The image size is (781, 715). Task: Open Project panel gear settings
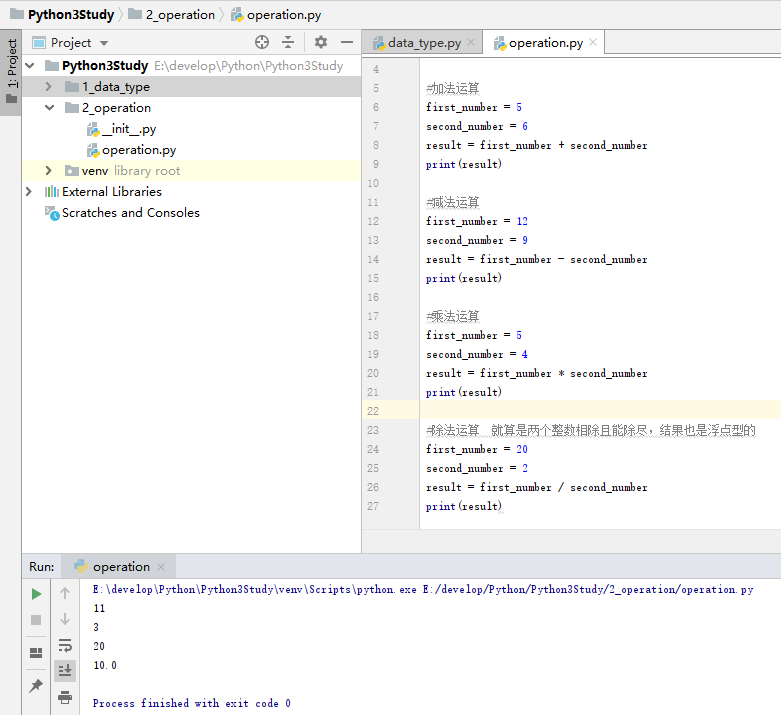click(321, 42)
